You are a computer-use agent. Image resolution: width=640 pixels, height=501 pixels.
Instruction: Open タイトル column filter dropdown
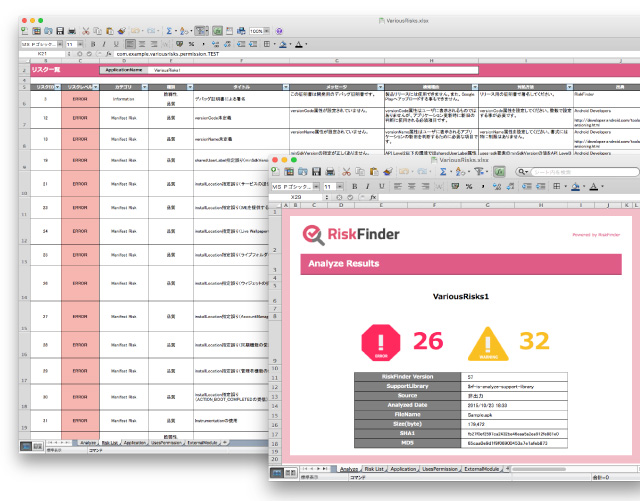[x=286, y=87]
